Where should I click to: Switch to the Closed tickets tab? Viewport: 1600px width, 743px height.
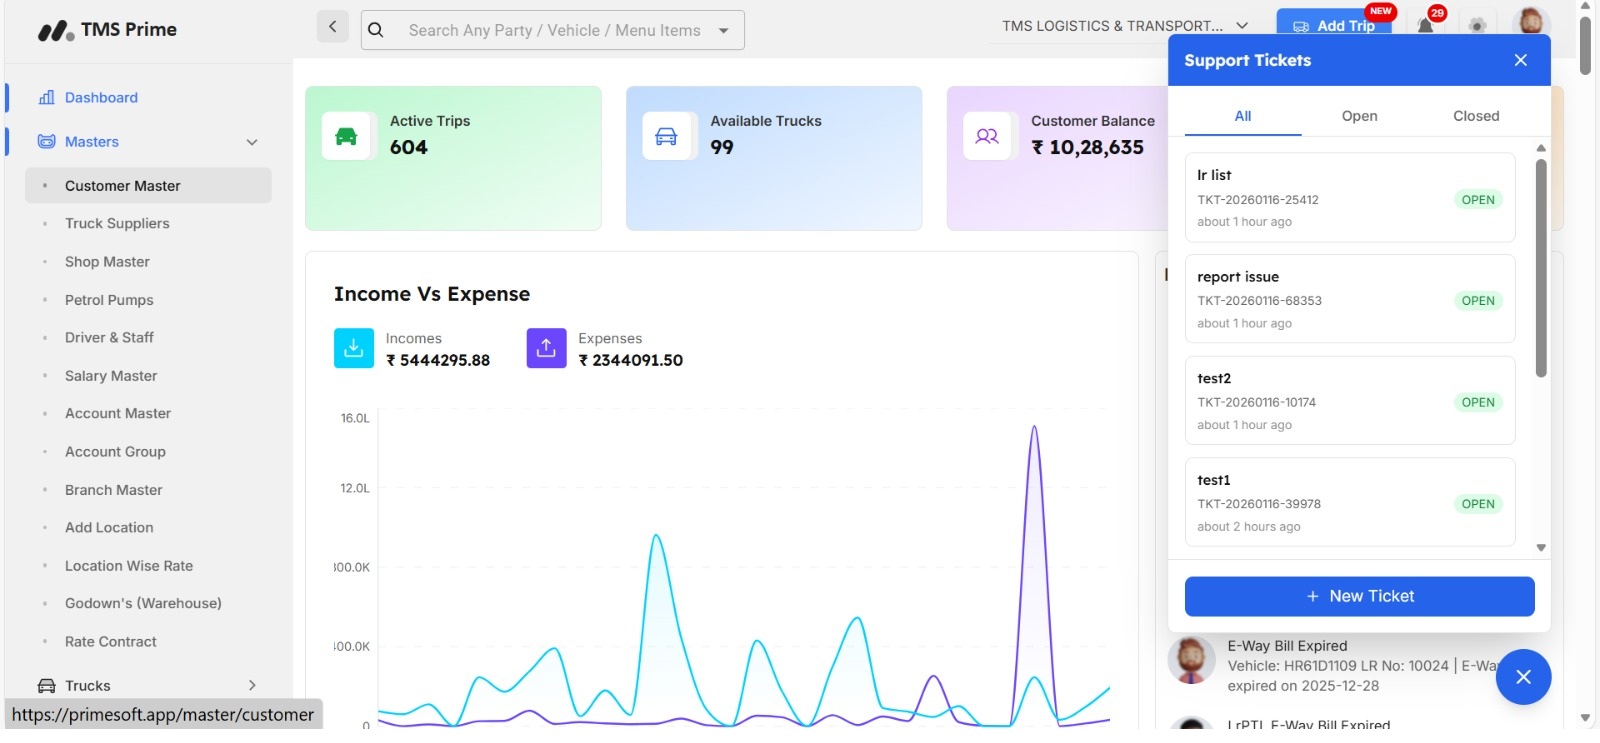click(x=1475, y=116)
